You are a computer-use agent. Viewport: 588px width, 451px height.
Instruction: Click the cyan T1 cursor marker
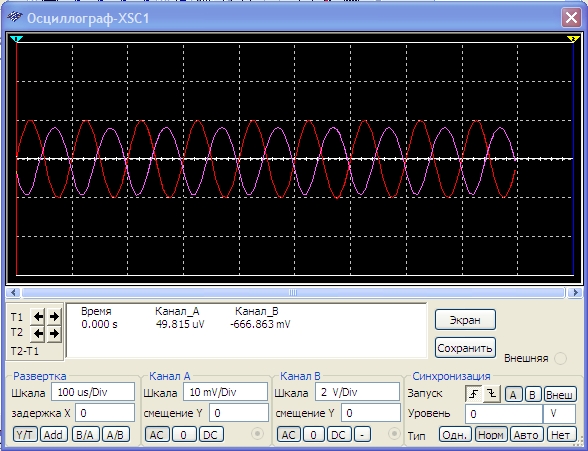pos(16,39)
